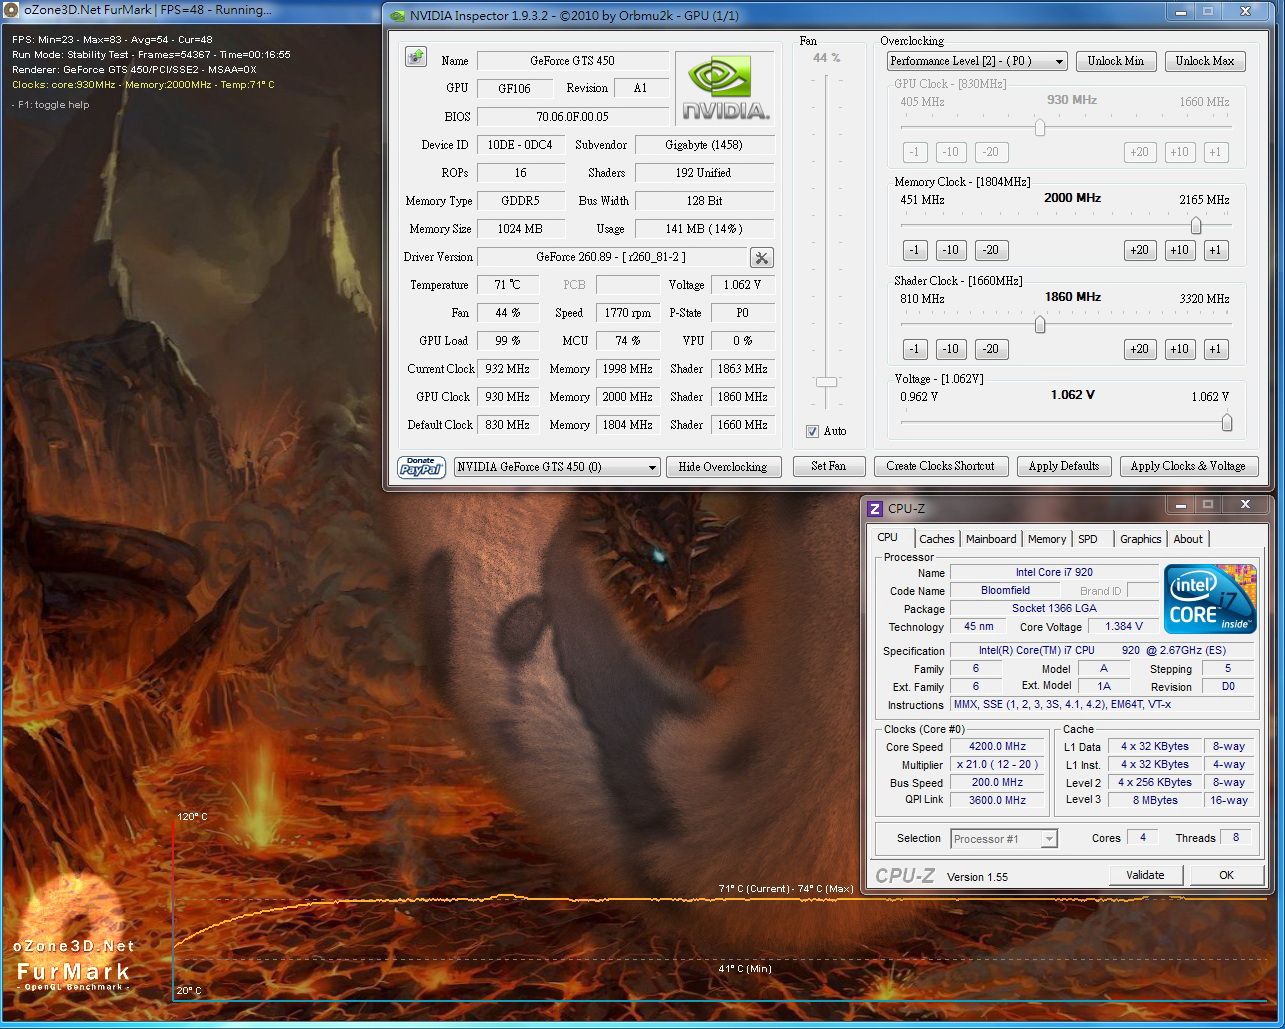Click the Intel Core i7 920 name value
1285x1029 pixels.
pyautogui.click(x=1055, y=573)
